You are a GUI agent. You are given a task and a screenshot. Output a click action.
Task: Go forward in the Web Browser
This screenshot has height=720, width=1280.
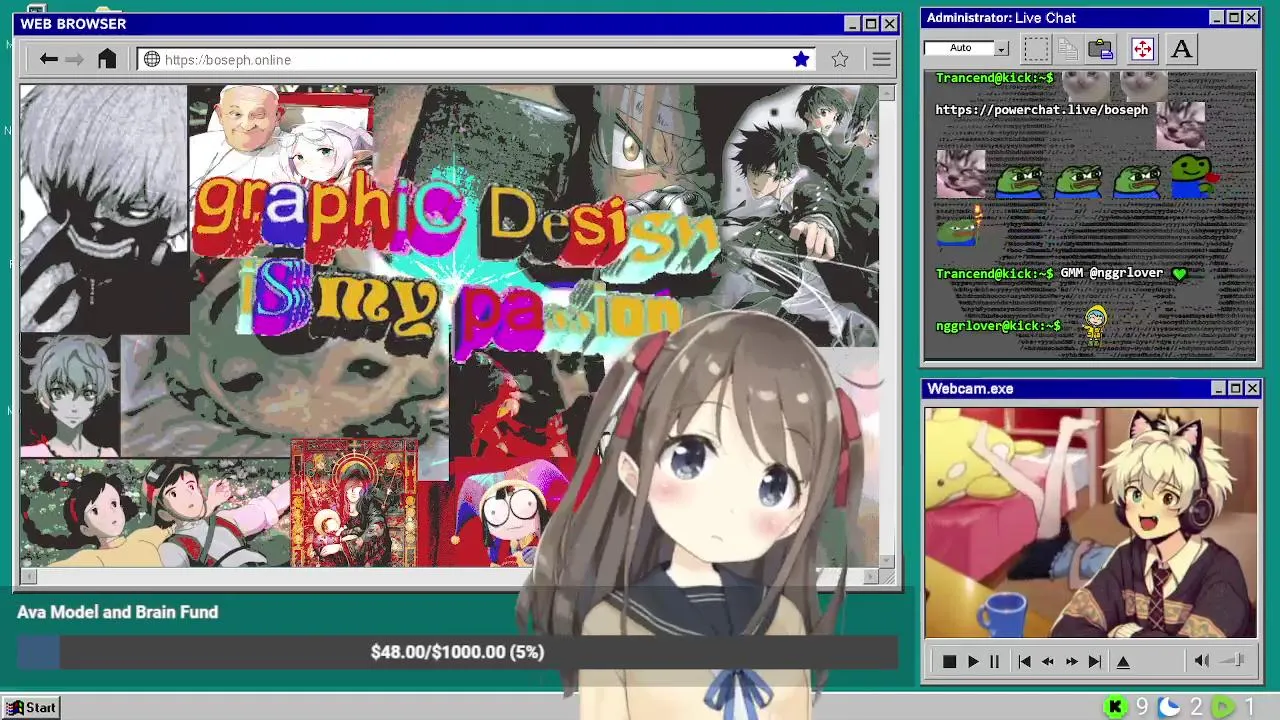pos(75,59)
